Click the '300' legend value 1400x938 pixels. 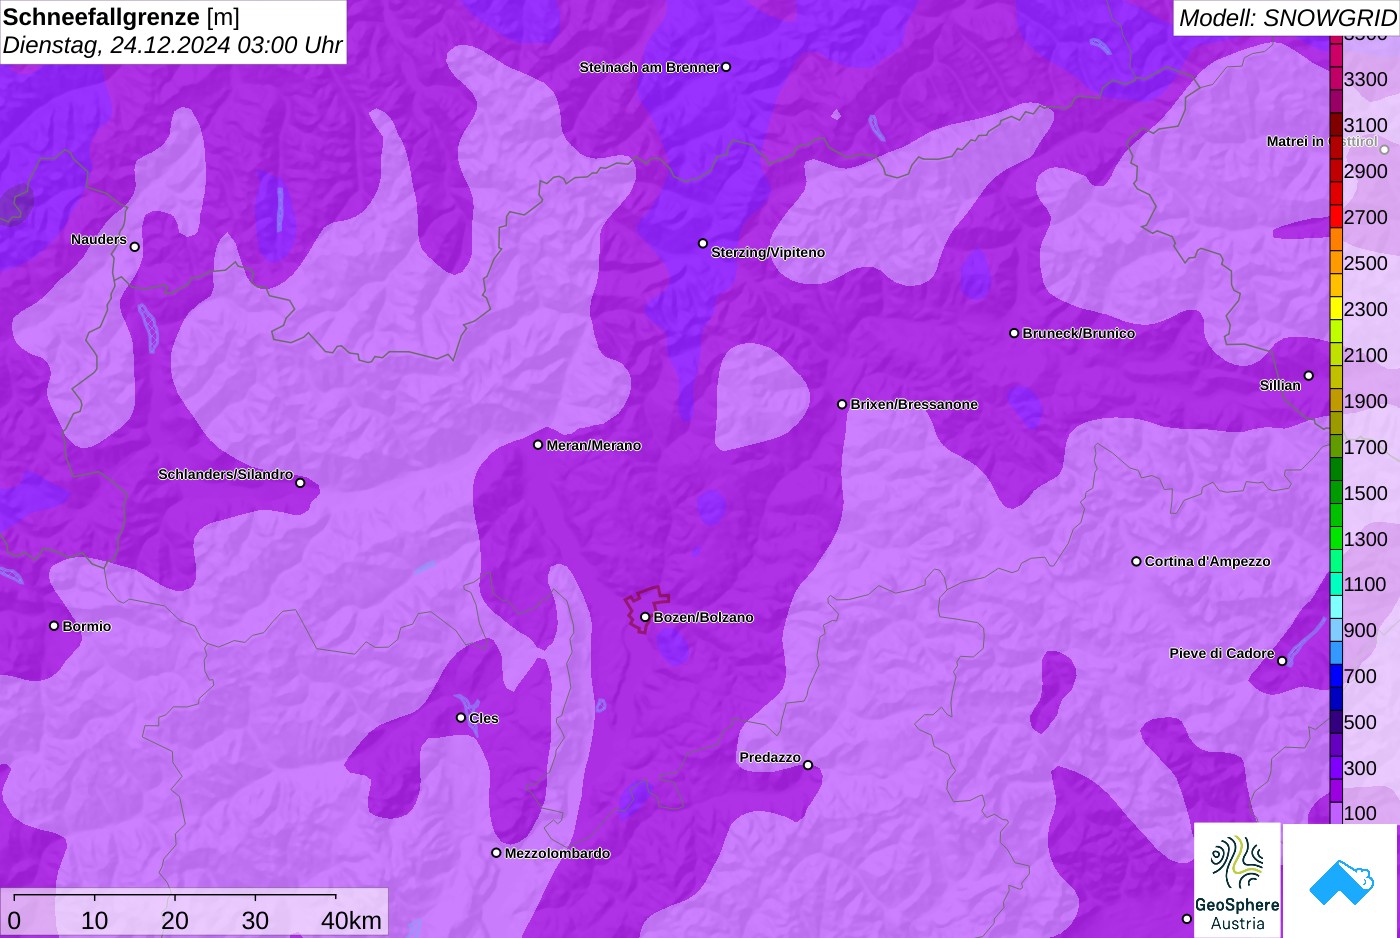click(x=1360, y=768)
